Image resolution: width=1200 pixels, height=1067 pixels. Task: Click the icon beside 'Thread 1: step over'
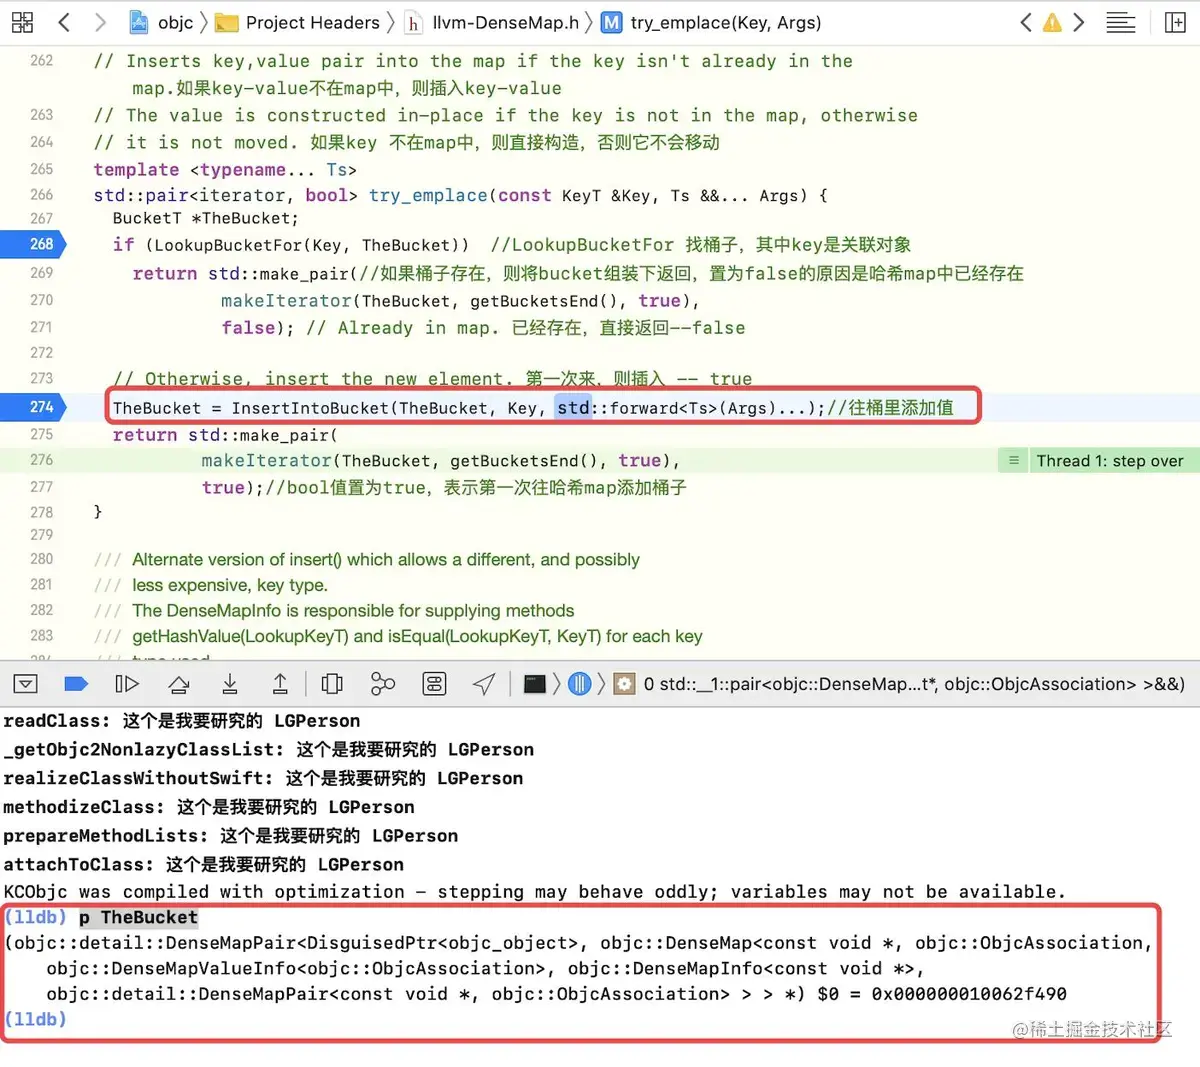pyautogui.click(x=1014, y=461)
